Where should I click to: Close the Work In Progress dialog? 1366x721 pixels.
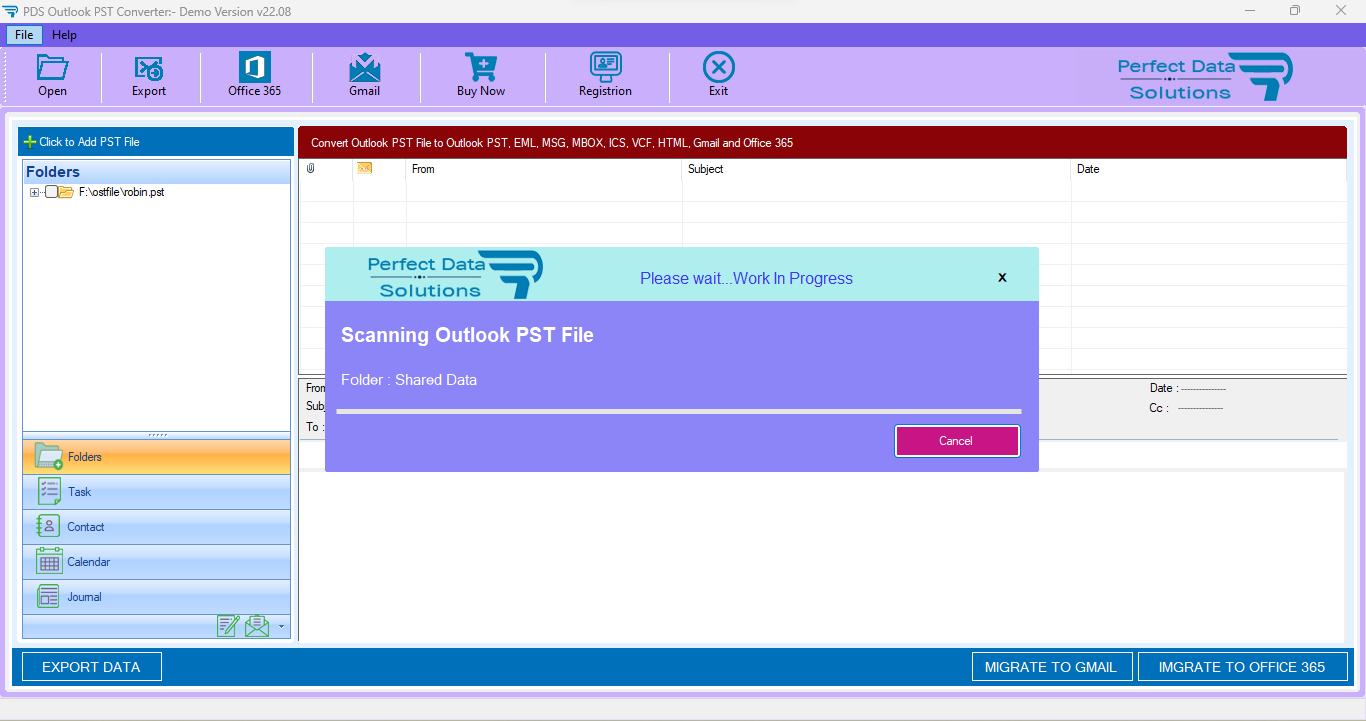pos(1002,278)
